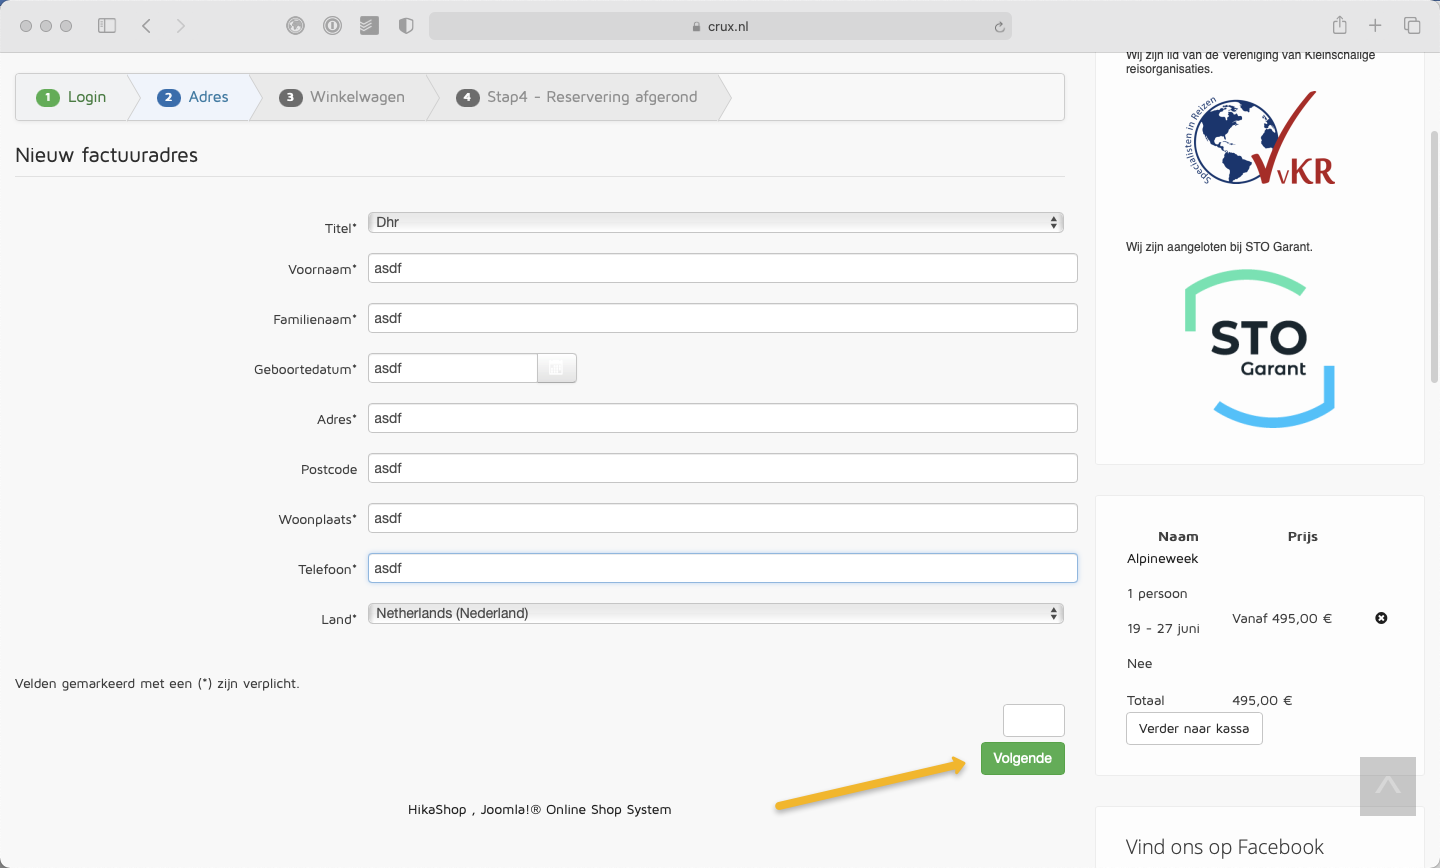Focus the Voornaam text field
Screen dimensions: 1440x868
point(722,268)
